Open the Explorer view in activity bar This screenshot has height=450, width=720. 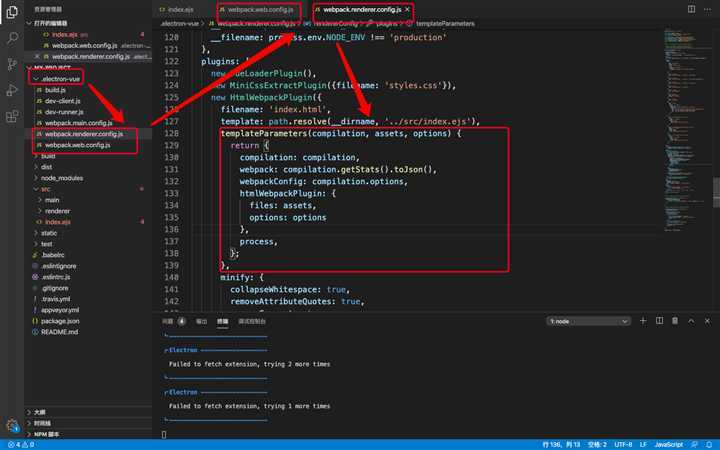(12, 12)
